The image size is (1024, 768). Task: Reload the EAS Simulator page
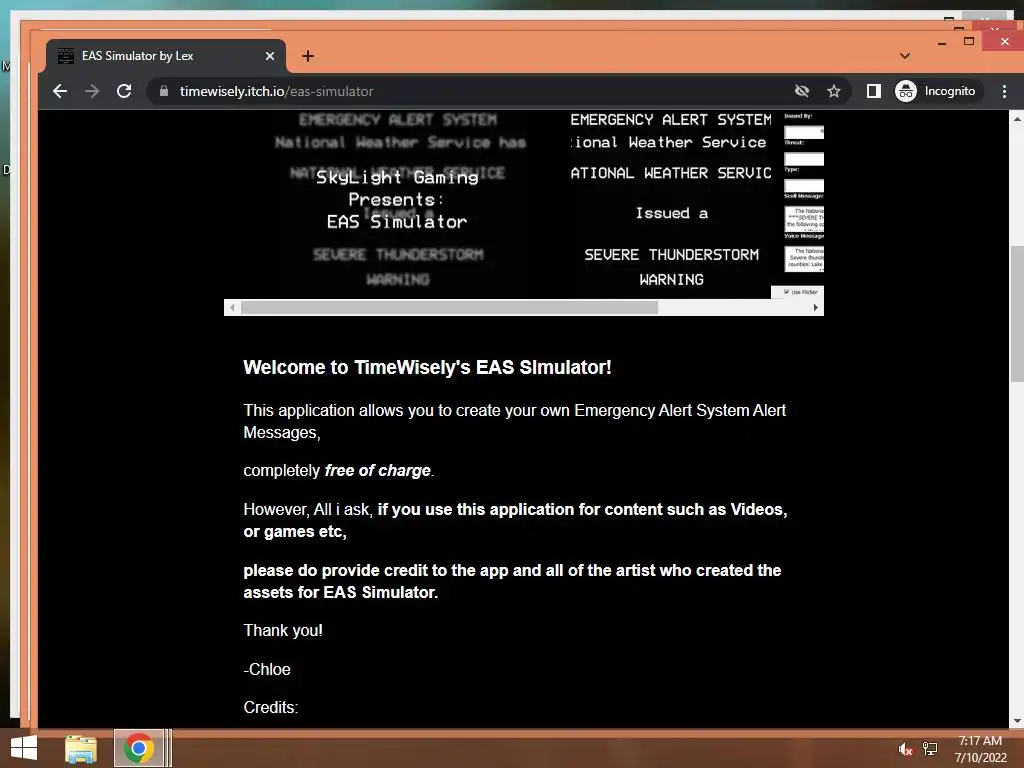[x=124, y=91]
